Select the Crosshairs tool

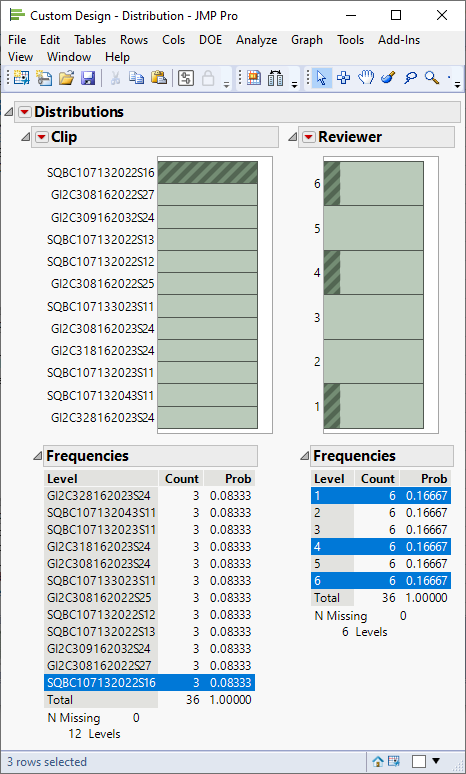pyautogui.click(x=344, y=78)
